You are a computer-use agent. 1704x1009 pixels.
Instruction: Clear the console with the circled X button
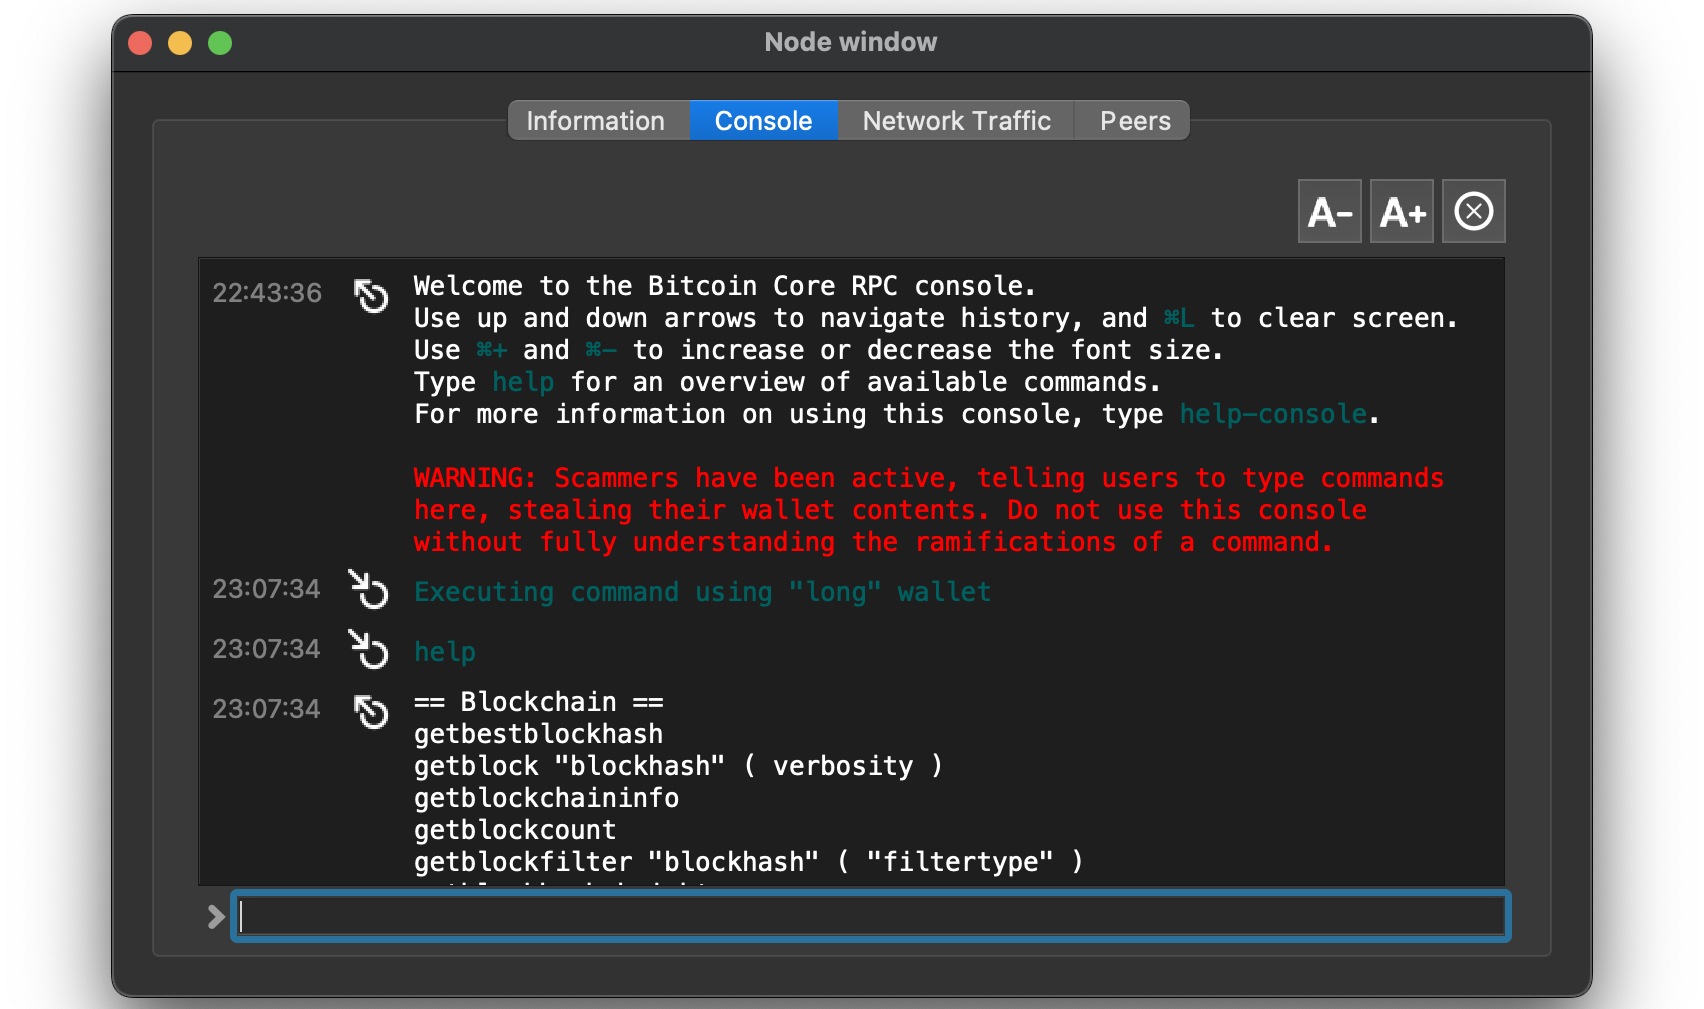click(x=1474, y=211)
